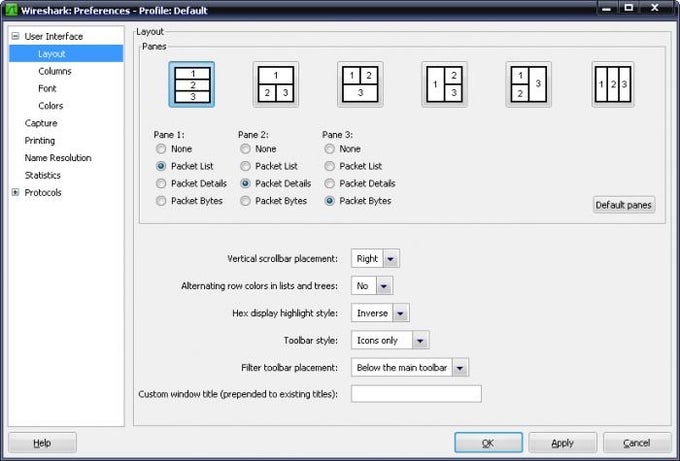Set Pane 3 to Packet Bytes
This screenshot has height=461, width=680.
coord(329,201)
